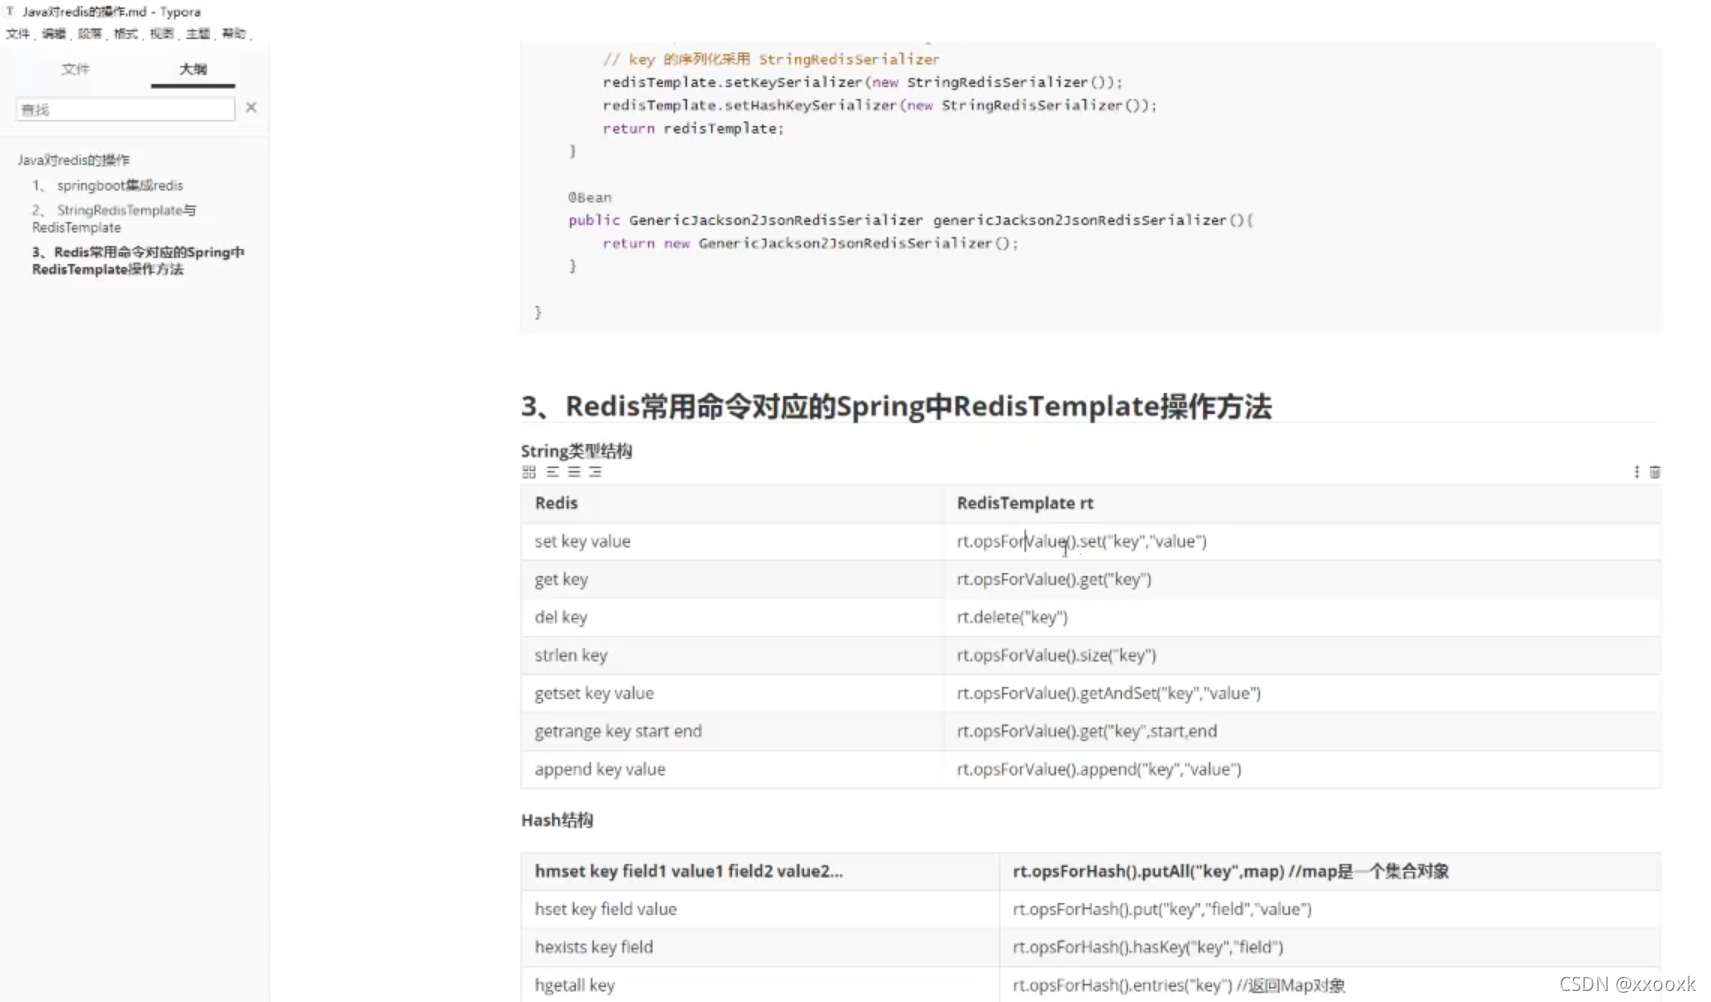The height and width of the screenshot is (1002, 1711).
Task: Click the 'get key' table cell
Action: (732, 579)
